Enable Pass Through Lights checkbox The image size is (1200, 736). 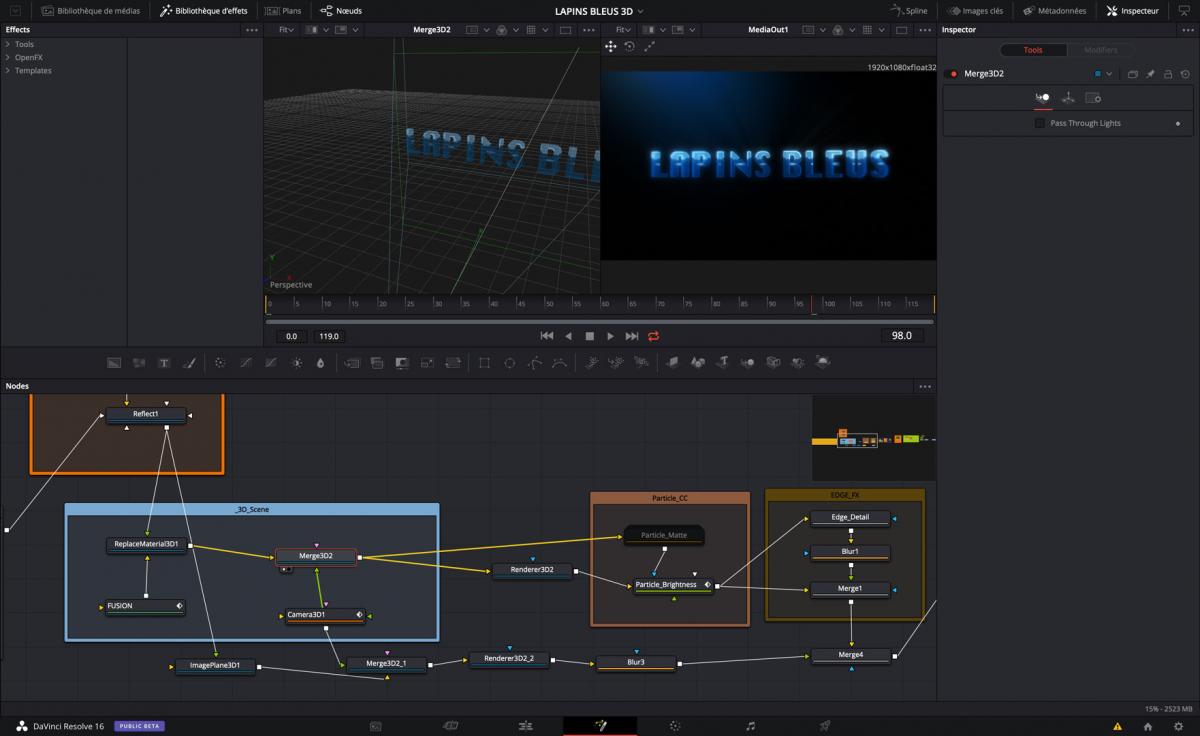[x=1040, y=123]
